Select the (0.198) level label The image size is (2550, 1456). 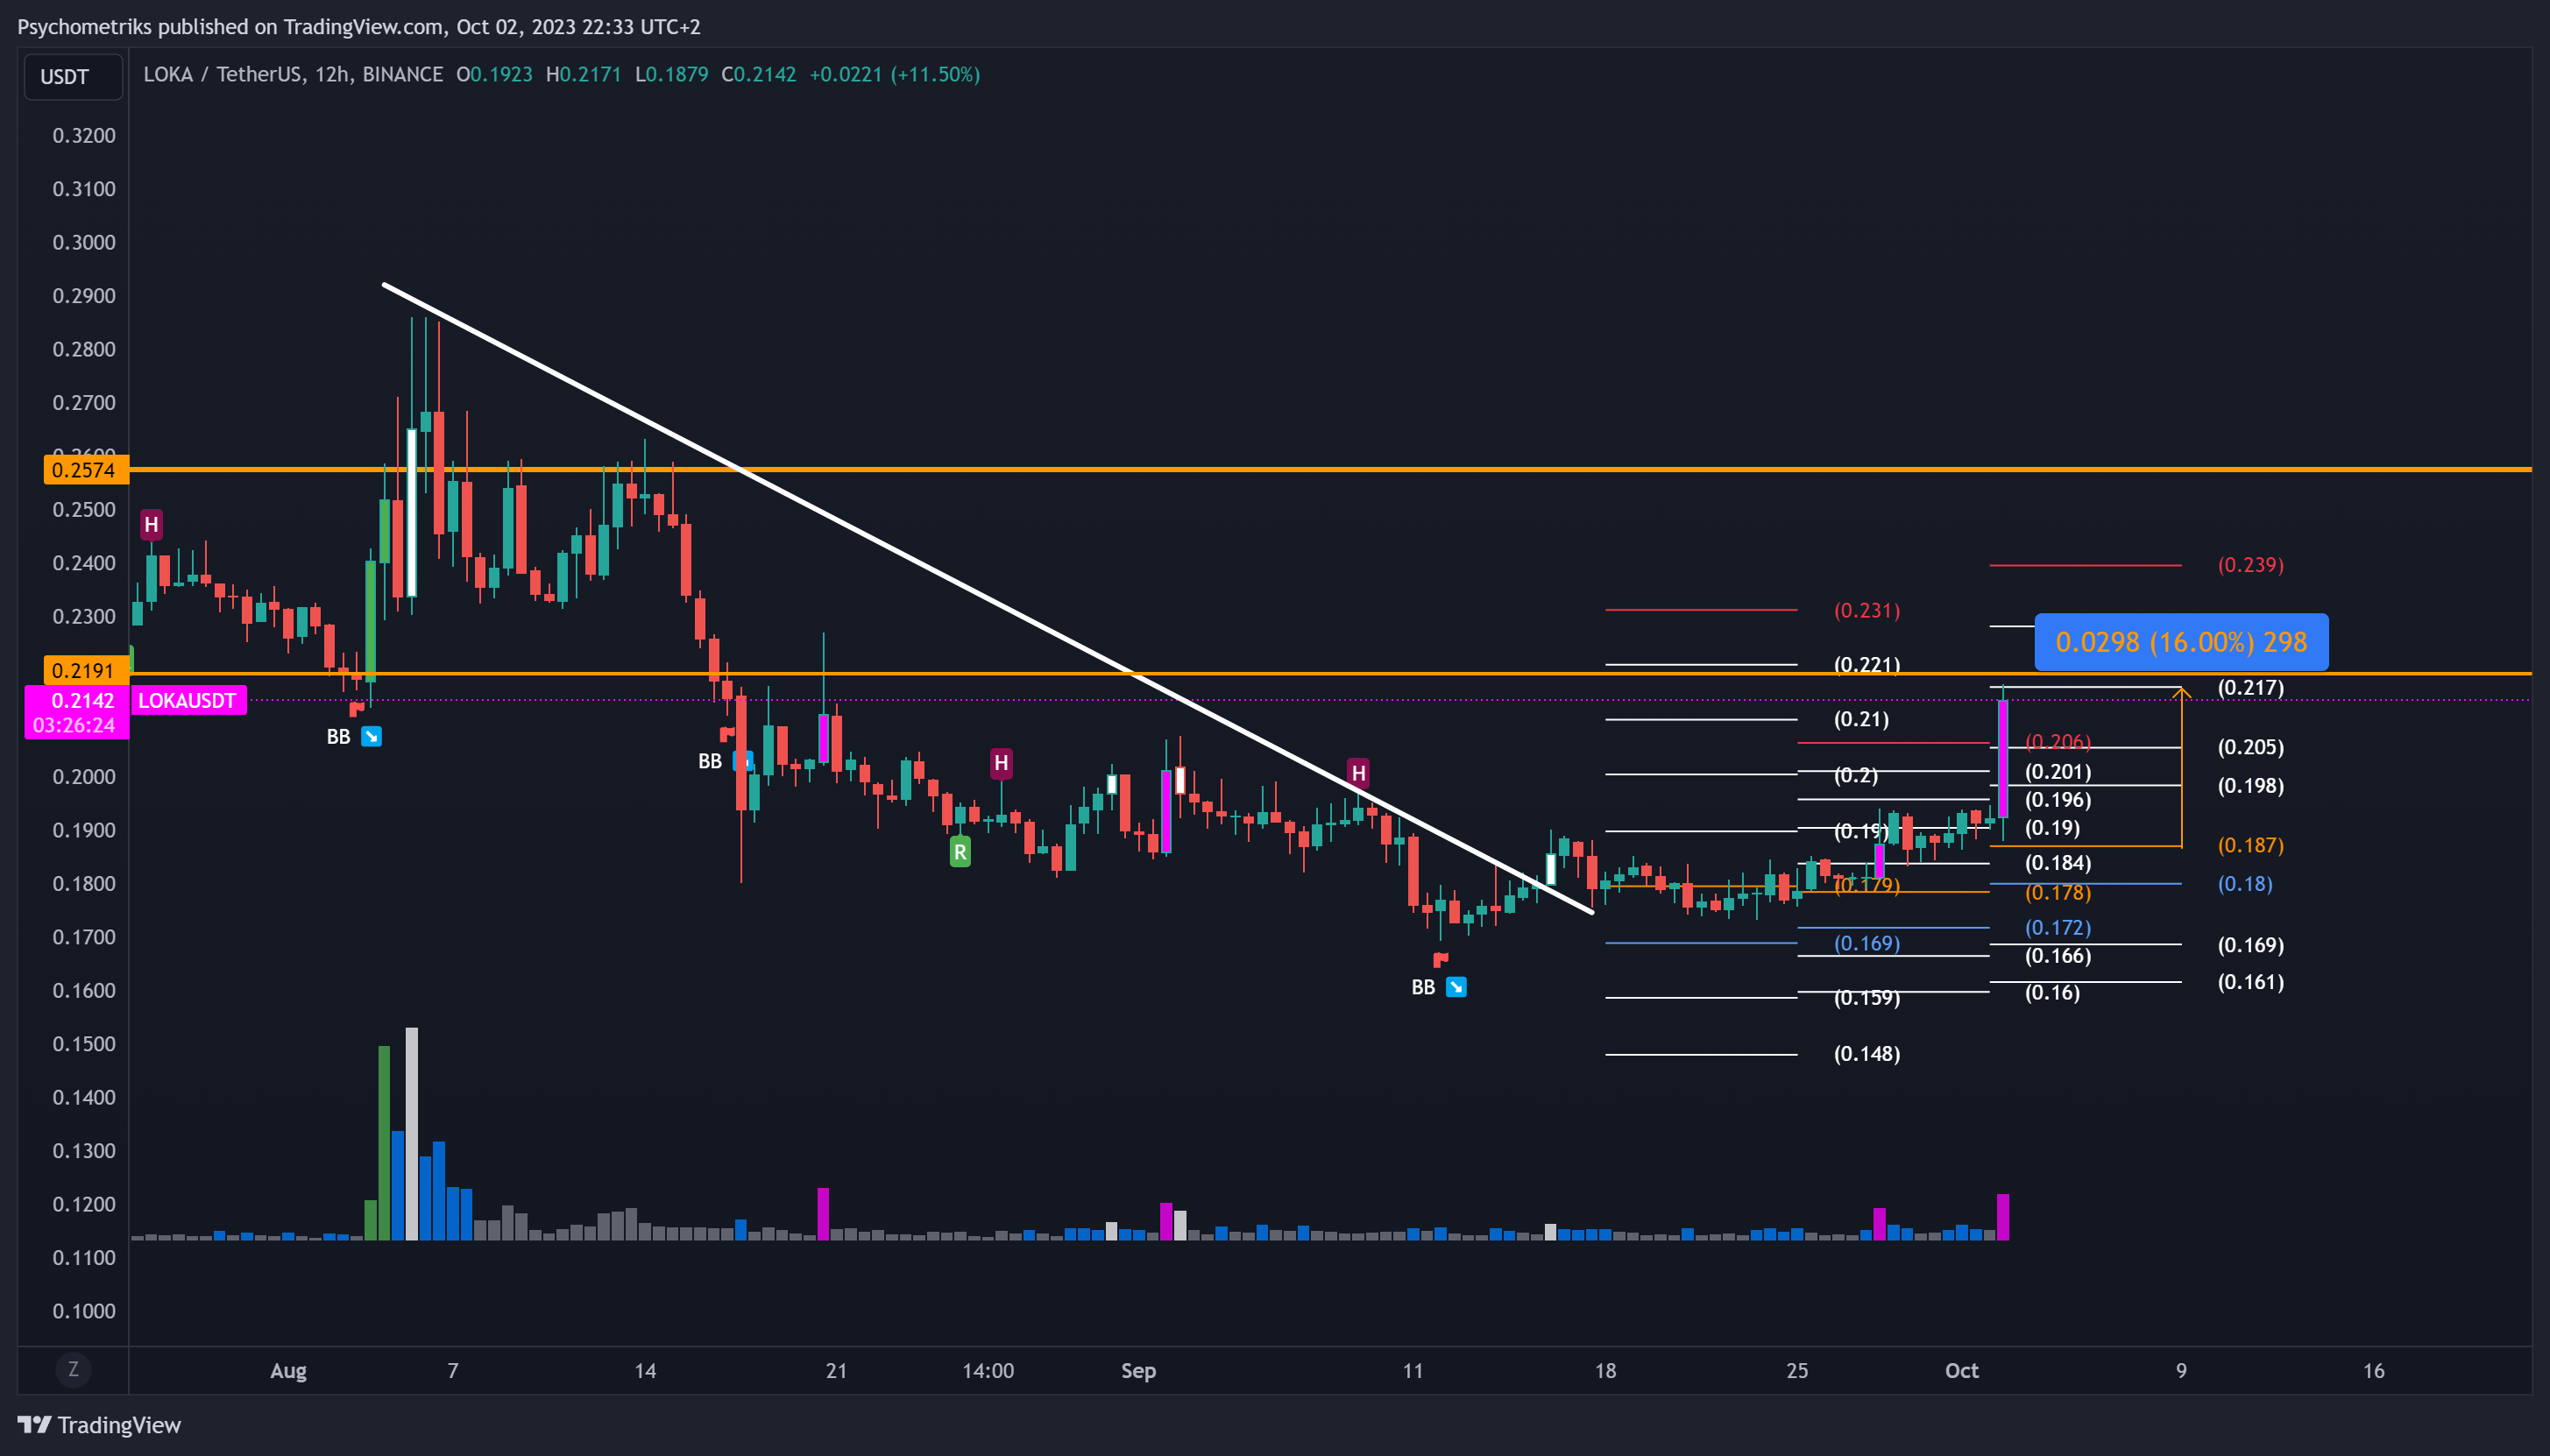[2250, 785]
